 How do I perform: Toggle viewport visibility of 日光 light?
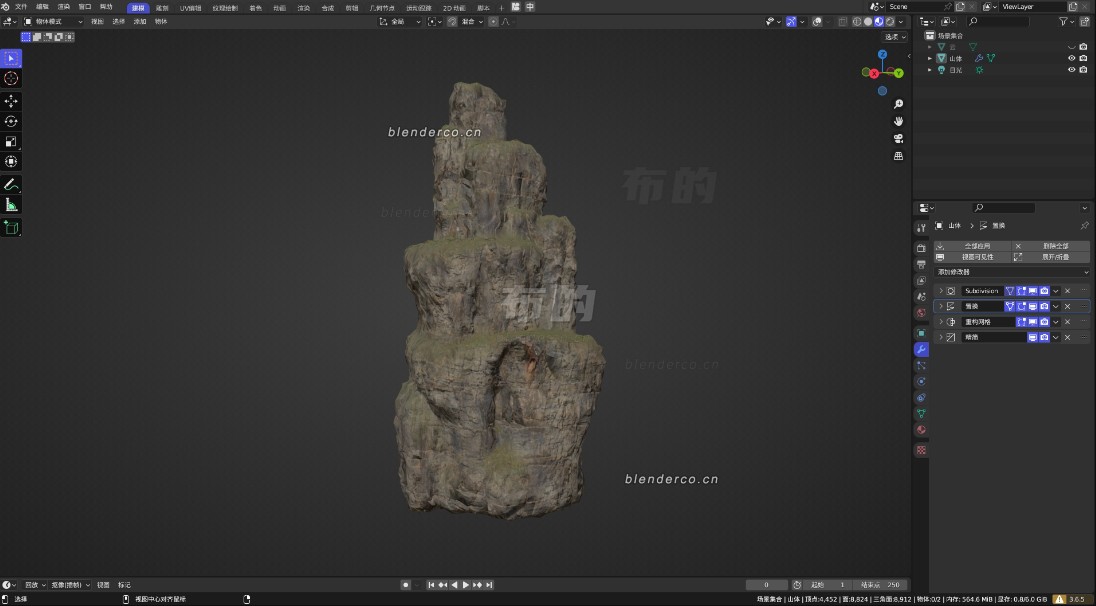coord(1071,70)
